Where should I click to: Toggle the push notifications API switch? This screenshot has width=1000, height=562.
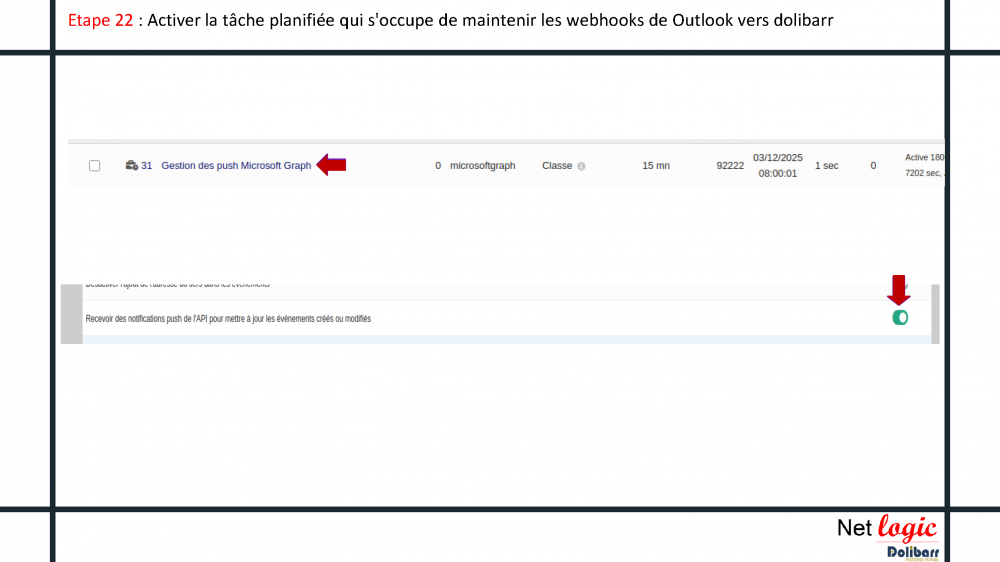900,318
